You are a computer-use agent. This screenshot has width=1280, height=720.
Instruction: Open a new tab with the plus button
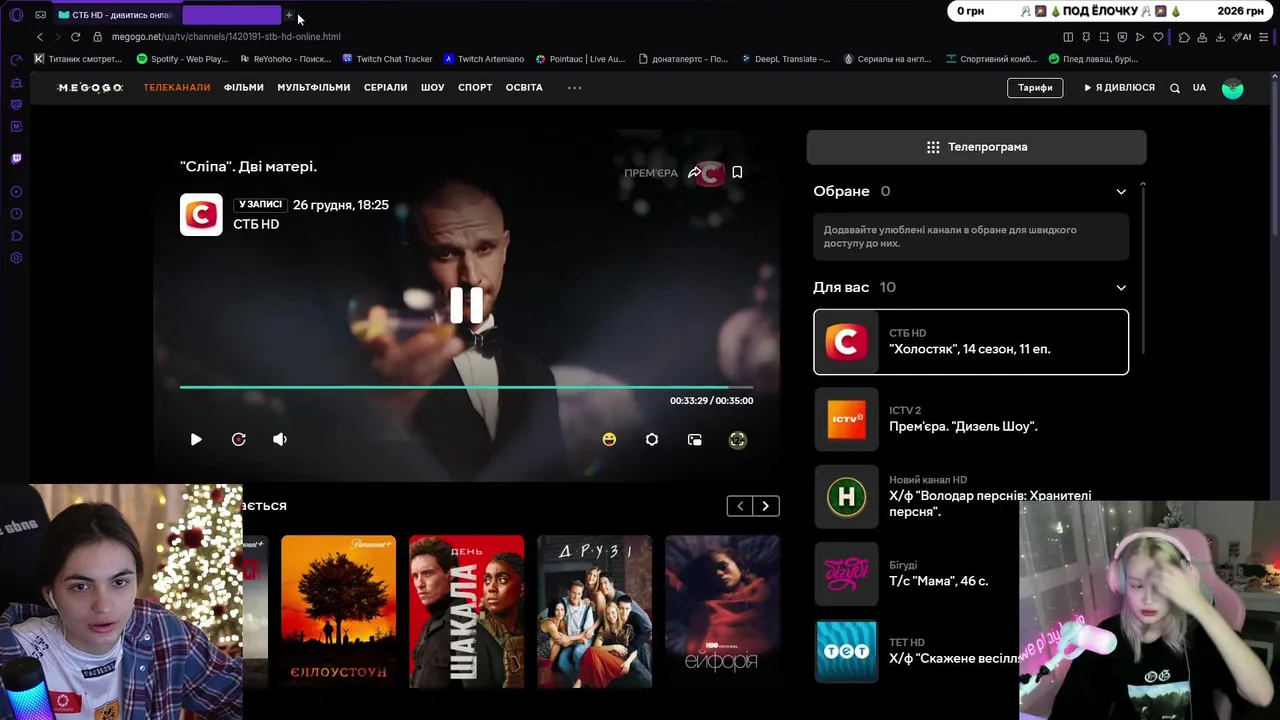289,15
